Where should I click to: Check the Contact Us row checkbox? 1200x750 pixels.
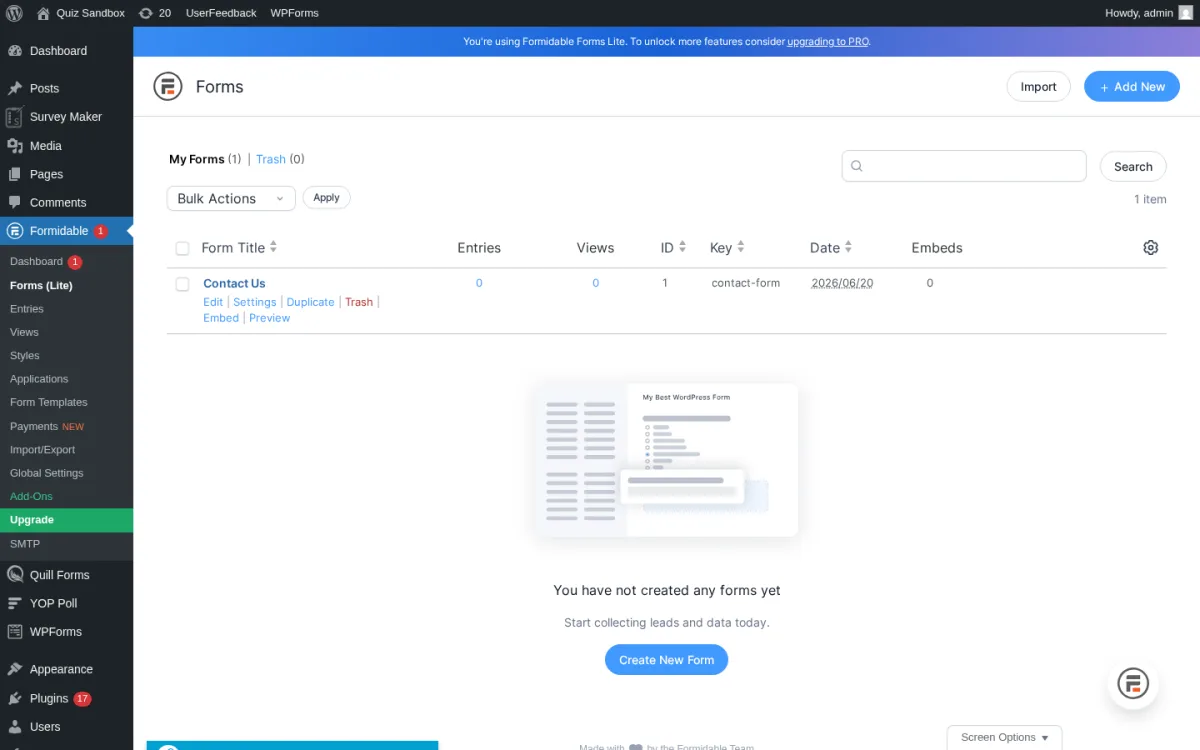point(182,284)
